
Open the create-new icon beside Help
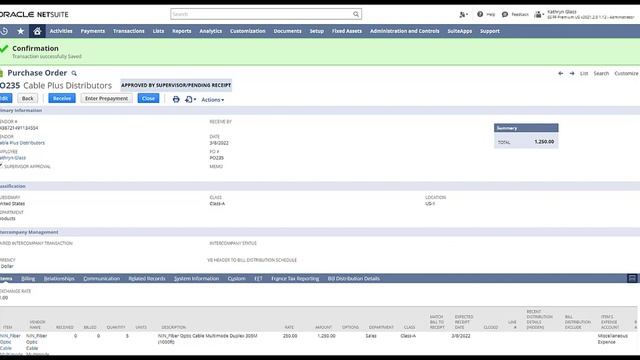(463, 15)
